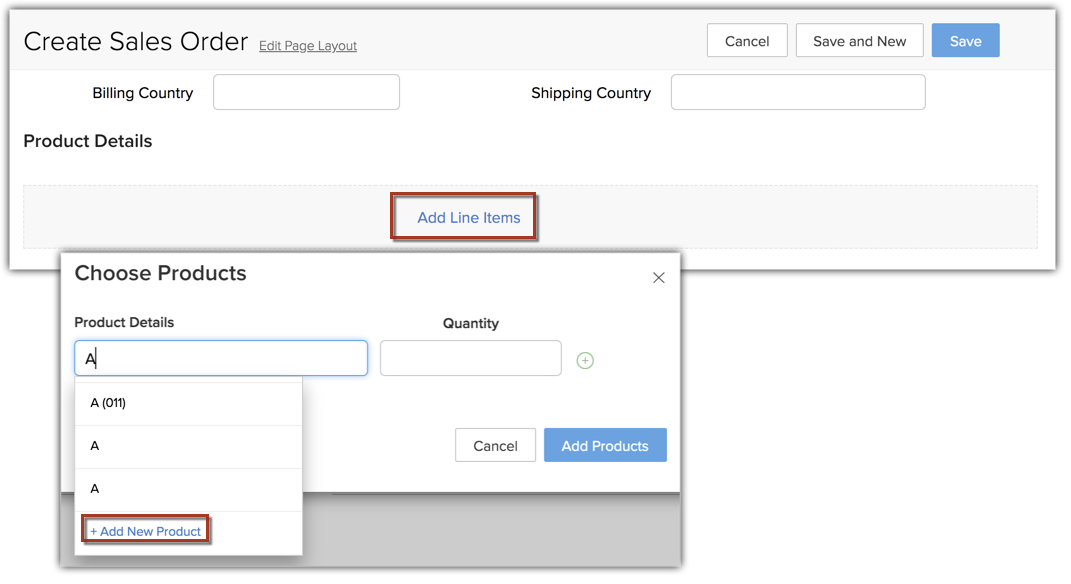Close the Choose Products dialog

point(658,278)
